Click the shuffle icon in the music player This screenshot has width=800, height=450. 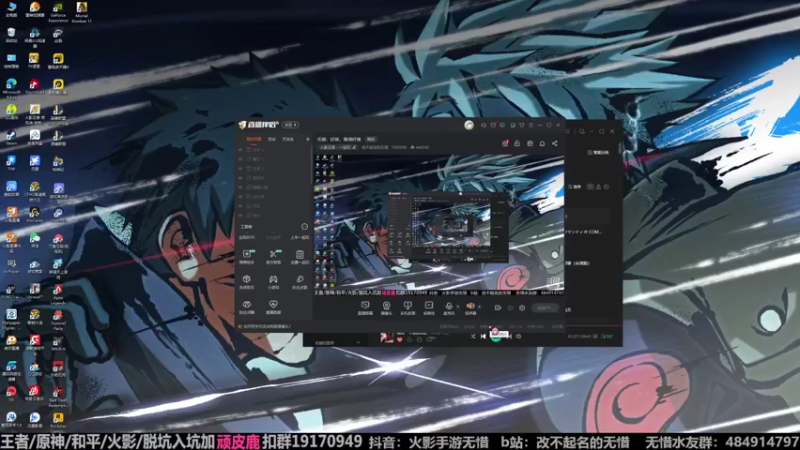point(473,336)
